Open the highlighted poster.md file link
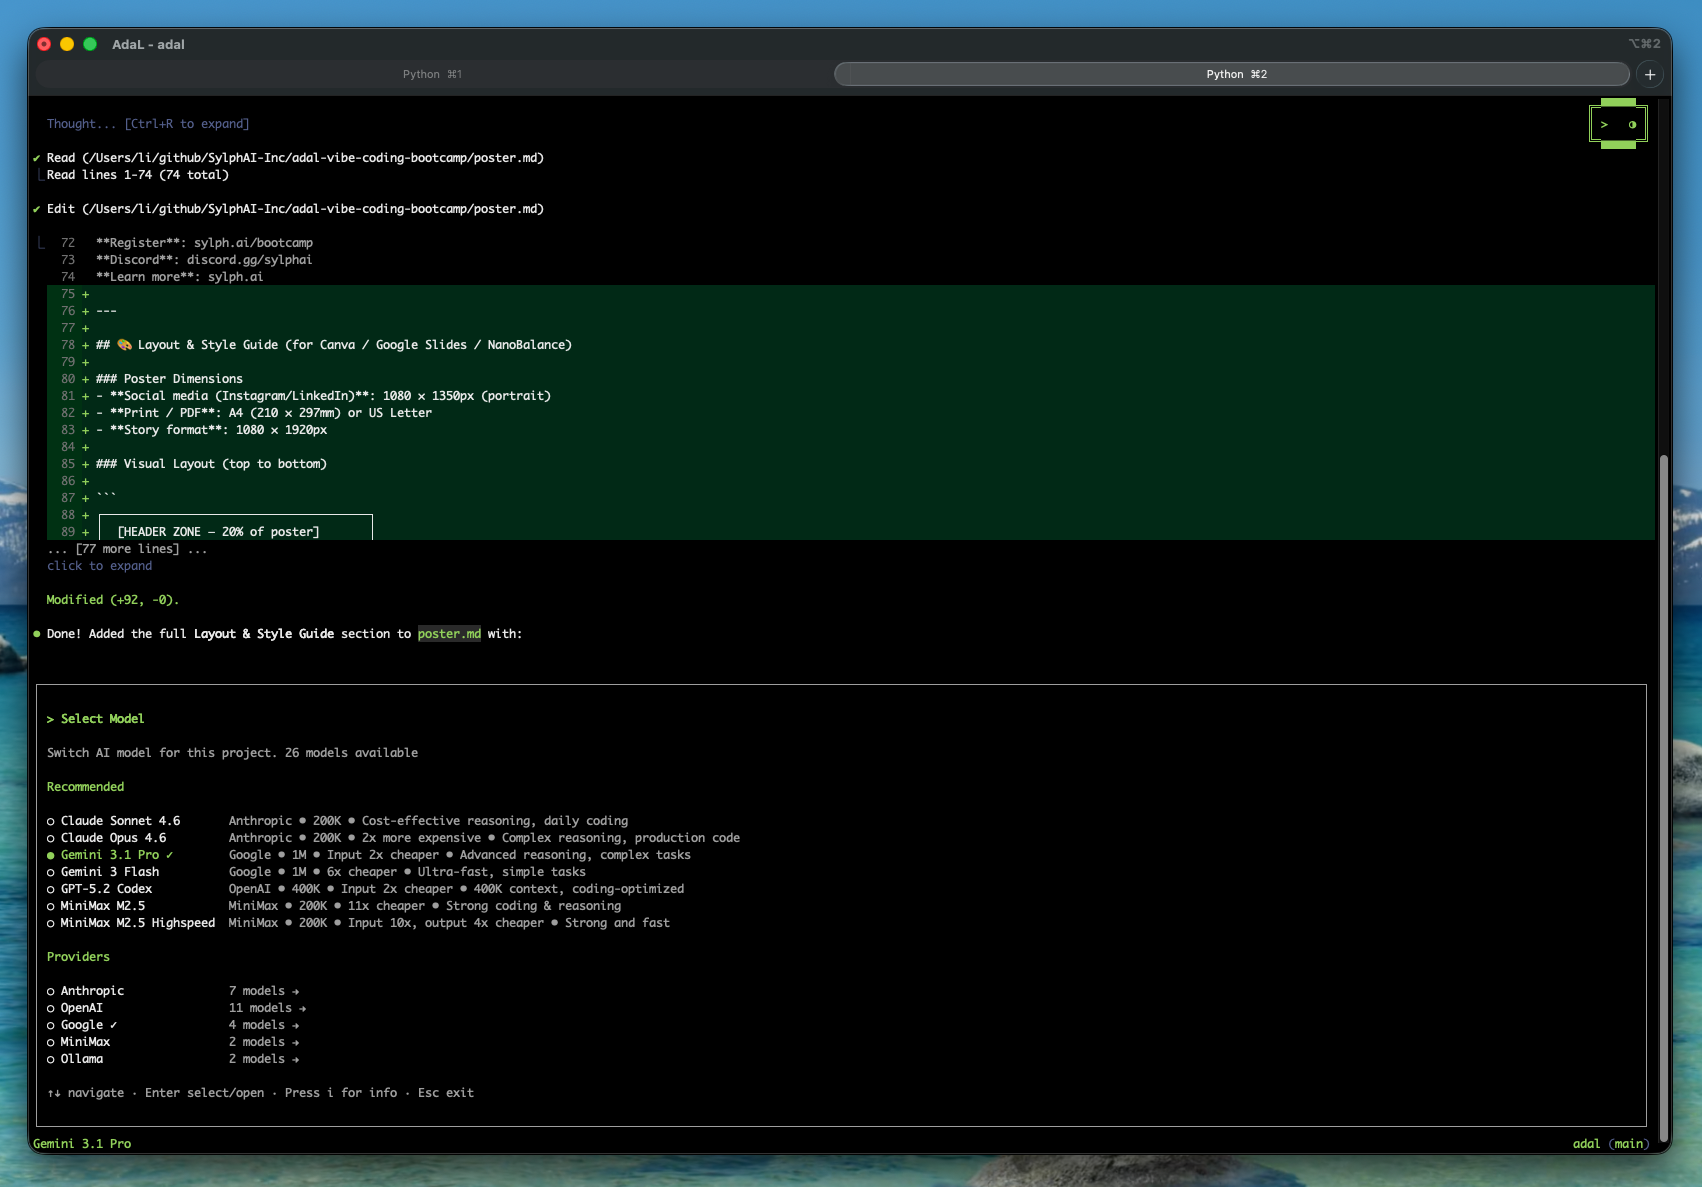 coord(449,634)
